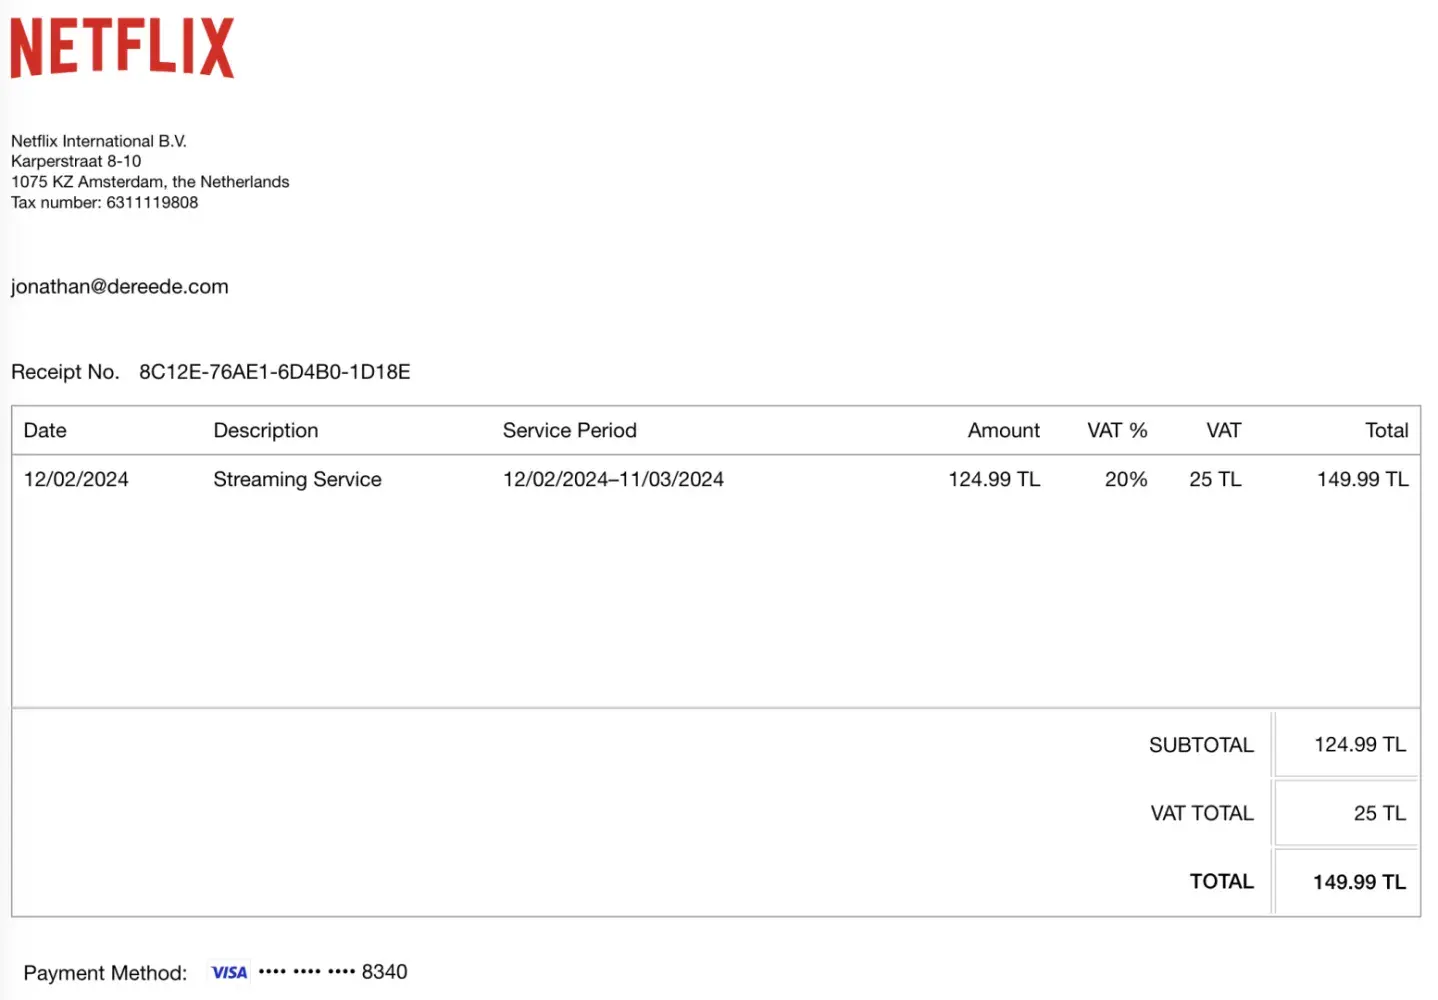This screenshot has width=1438, height=1000.
Task: Click the Service Period column header
Action: click(570, 430)
